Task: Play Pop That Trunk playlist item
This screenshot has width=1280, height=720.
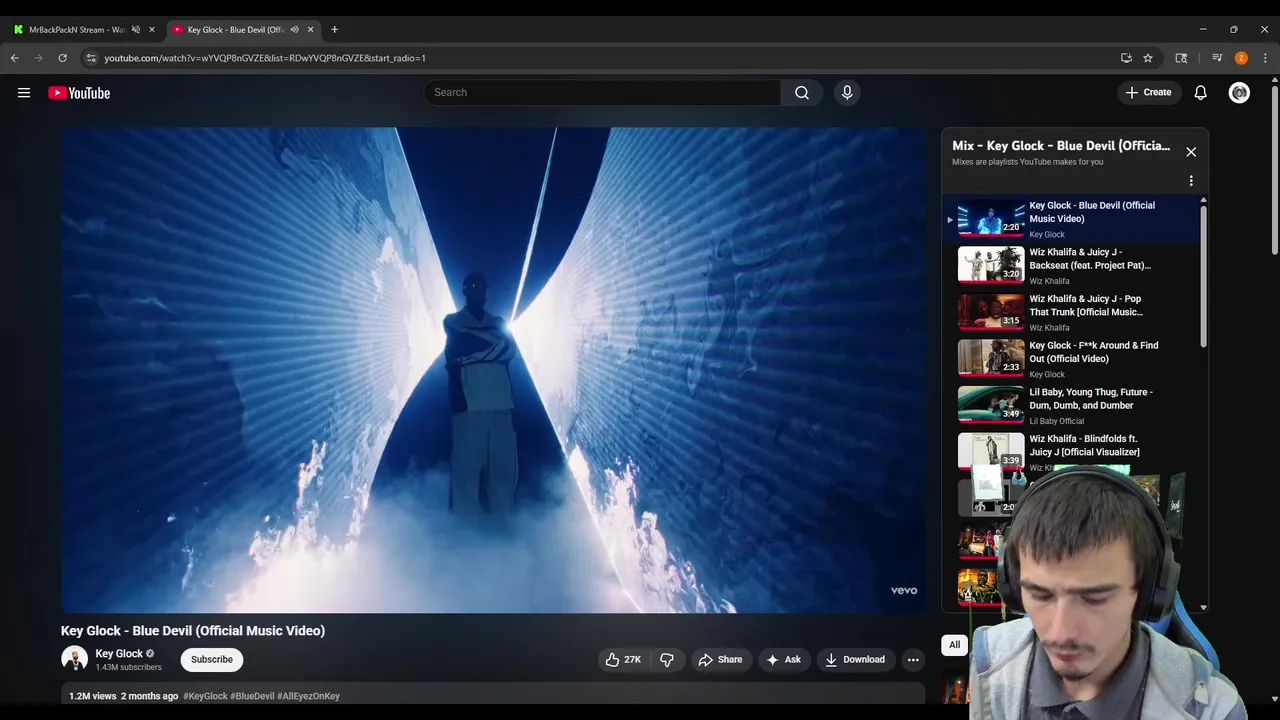Action: [1071, 312]
